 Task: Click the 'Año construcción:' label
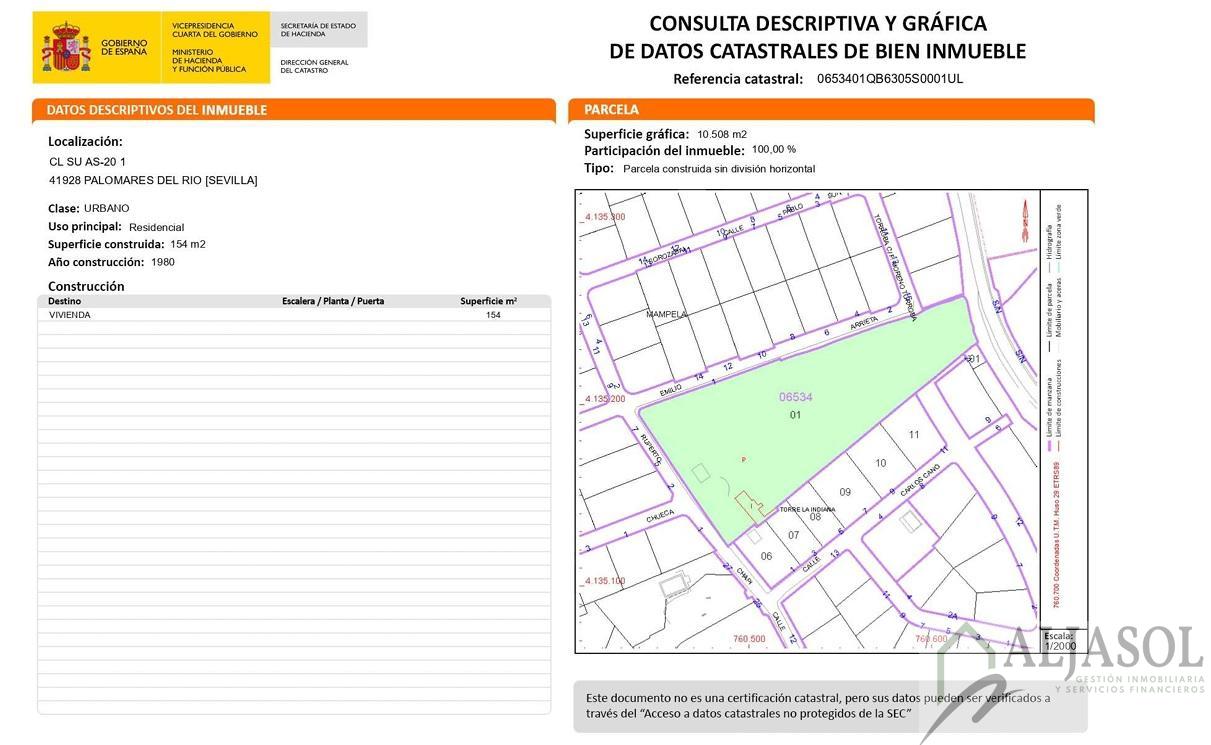96,262
